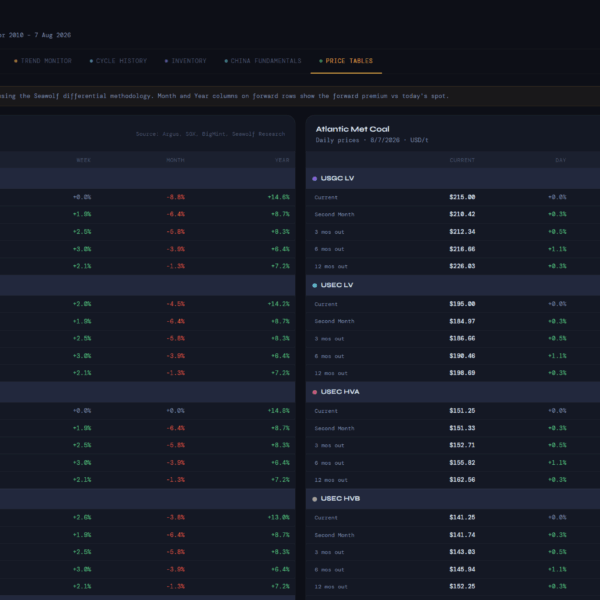600x600 pixels.
Task: Select the $143.03 price cell
Action: point(462,552)
